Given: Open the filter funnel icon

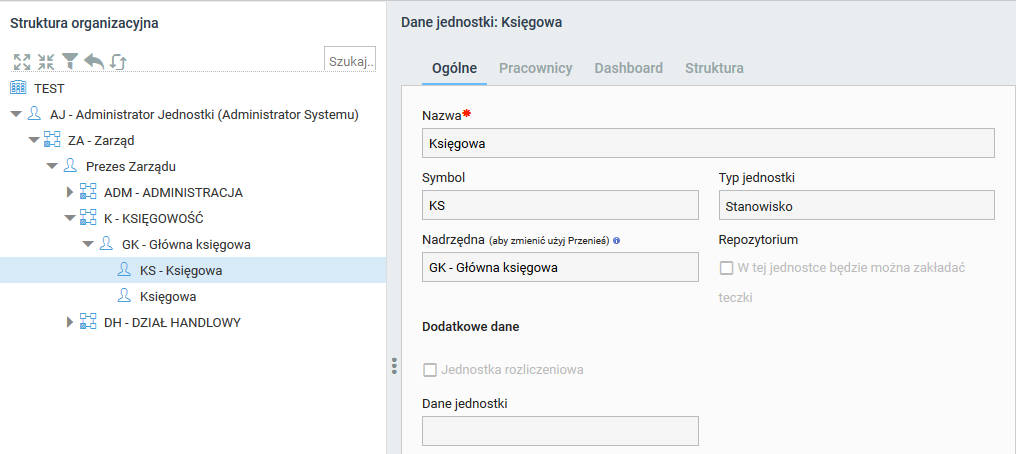Looking at the screenshot, I should click(x=70, y=62).
